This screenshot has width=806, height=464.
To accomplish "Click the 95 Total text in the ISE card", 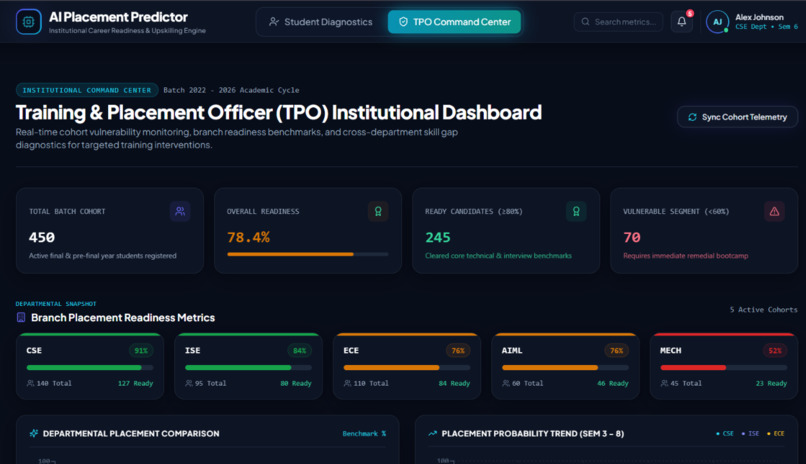I will [211, 383].
